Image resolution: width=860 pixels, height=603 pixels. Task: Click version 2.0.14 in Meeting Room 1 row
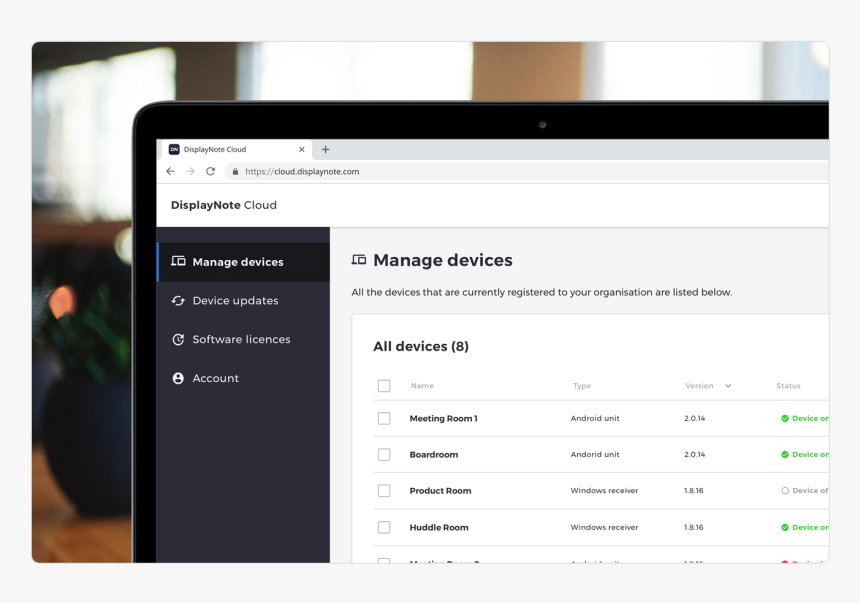[695, 418]
